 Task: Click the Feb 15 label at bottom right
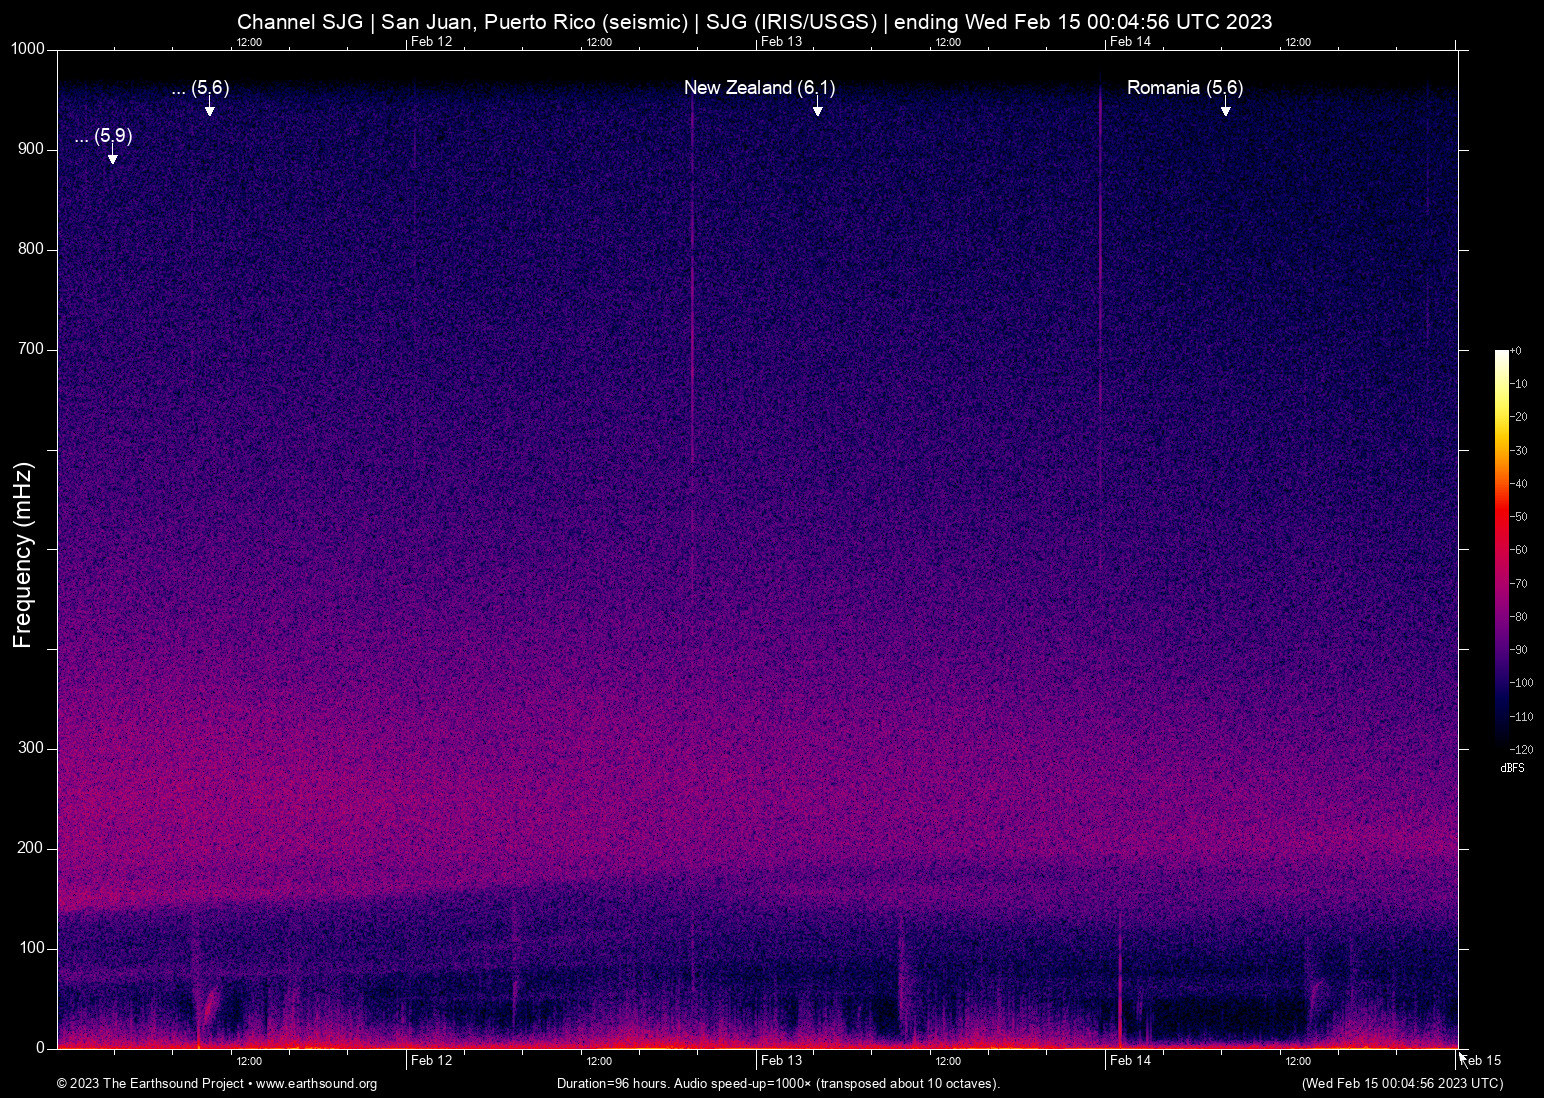point(1479,1060)
